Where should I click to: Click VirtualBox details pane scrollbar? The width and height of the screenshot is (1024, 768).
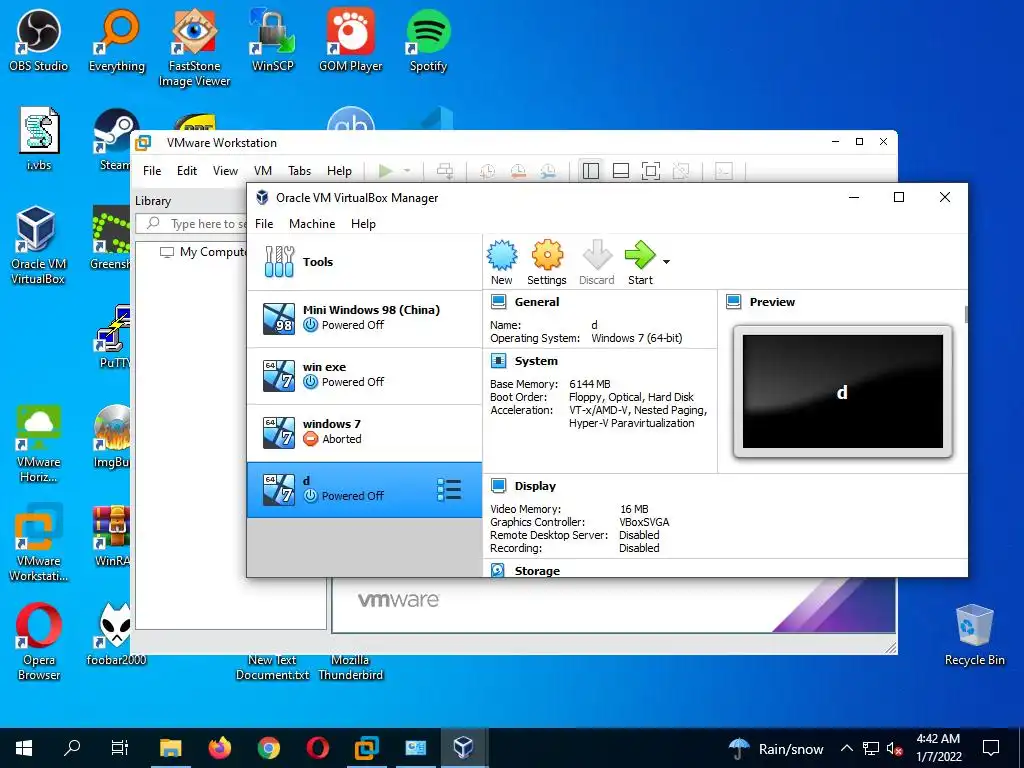click(x=966, y=314)
